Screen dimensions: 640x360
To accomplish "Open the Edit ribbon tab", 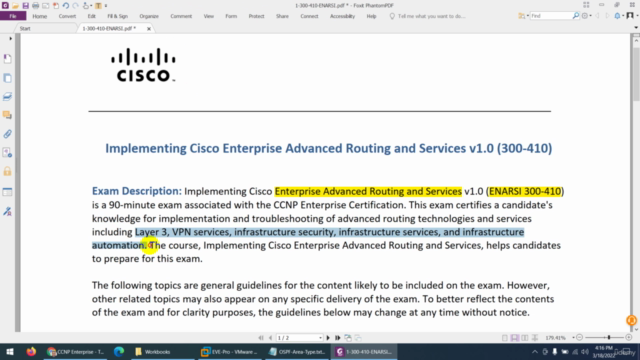I will point(91,16).
